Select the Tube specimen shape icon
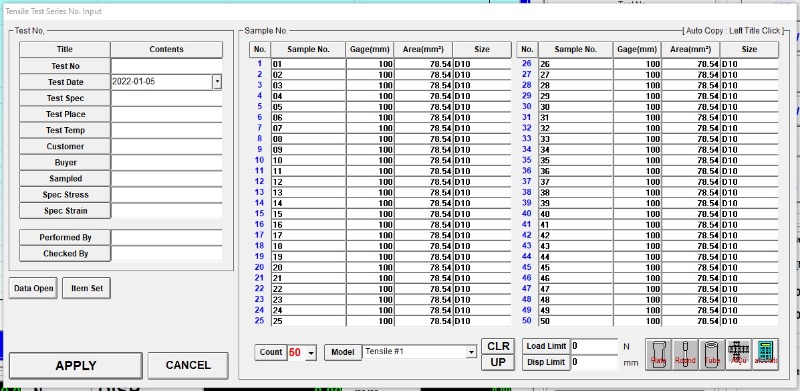 click(x=712, y=354)
